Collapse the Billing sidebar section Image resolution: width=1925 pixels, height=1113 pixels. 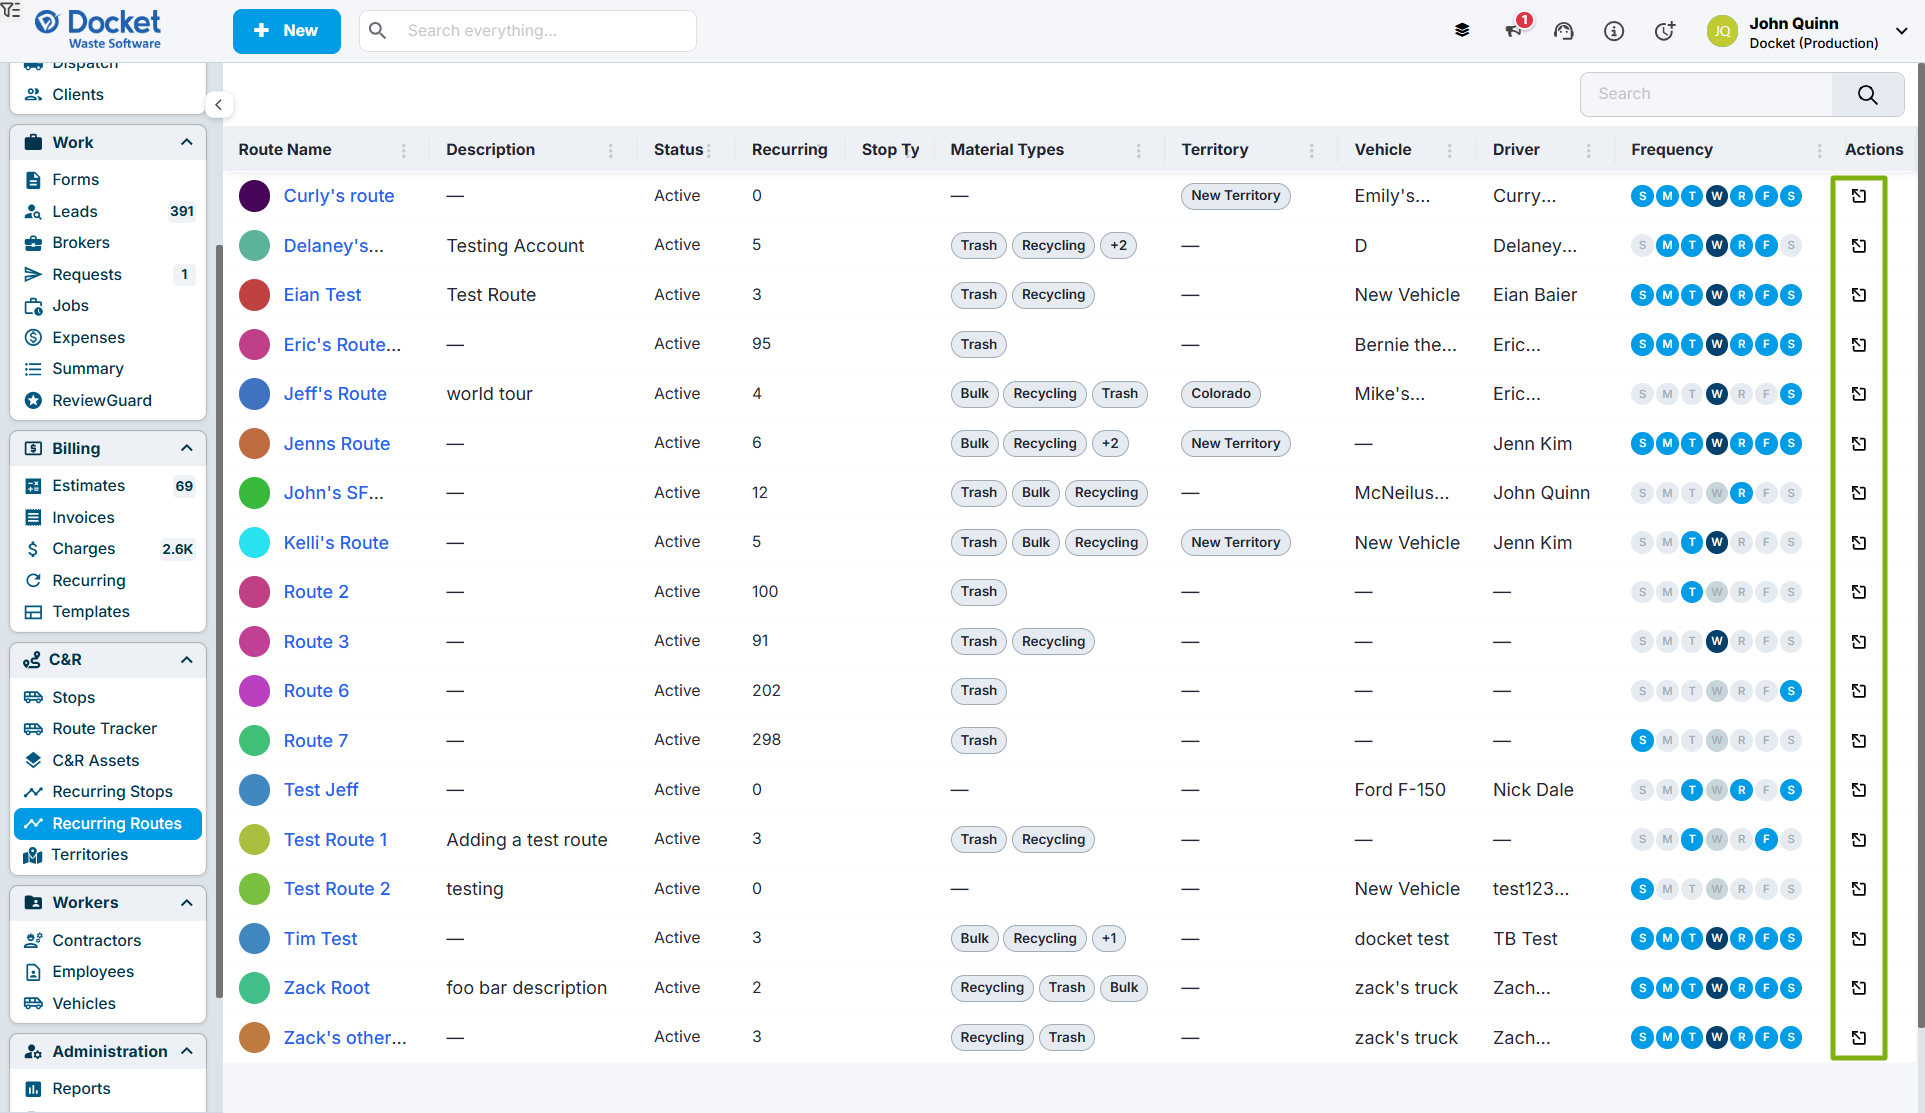pyautogui.click(x=187, y=448)
